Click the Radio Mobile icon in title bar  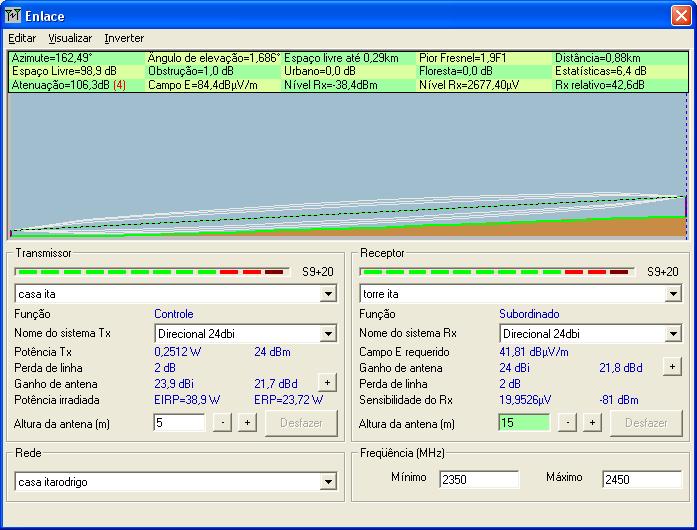(13, 16)
